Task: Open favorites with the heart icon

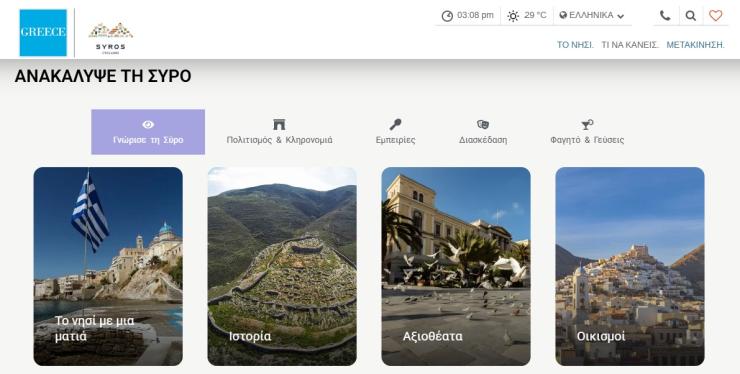Action: click(715, 16)
